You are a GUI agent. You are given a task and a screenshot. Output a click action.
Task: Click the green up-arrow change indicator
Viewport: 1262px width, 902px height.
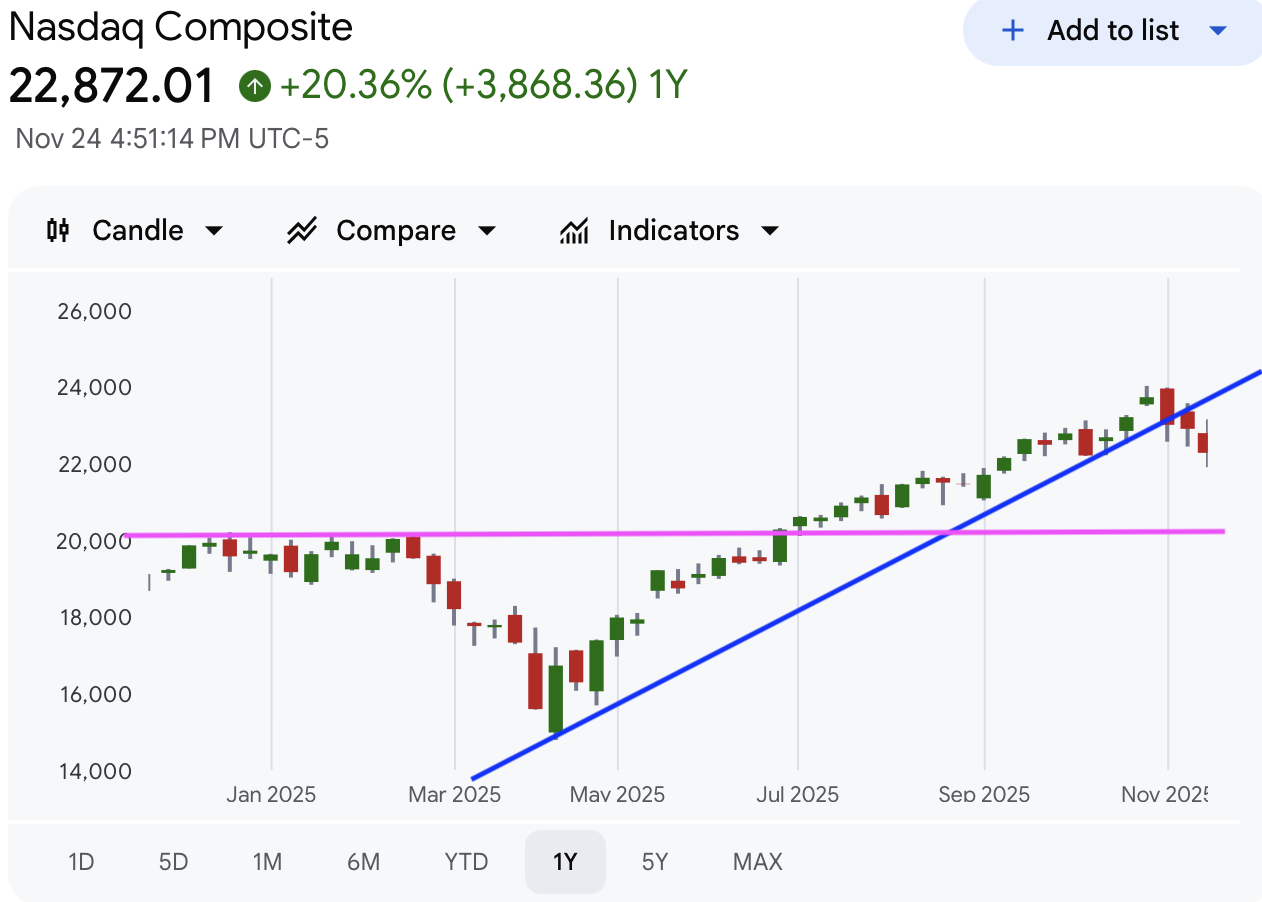pyautogui.click(x=255, y=87)
